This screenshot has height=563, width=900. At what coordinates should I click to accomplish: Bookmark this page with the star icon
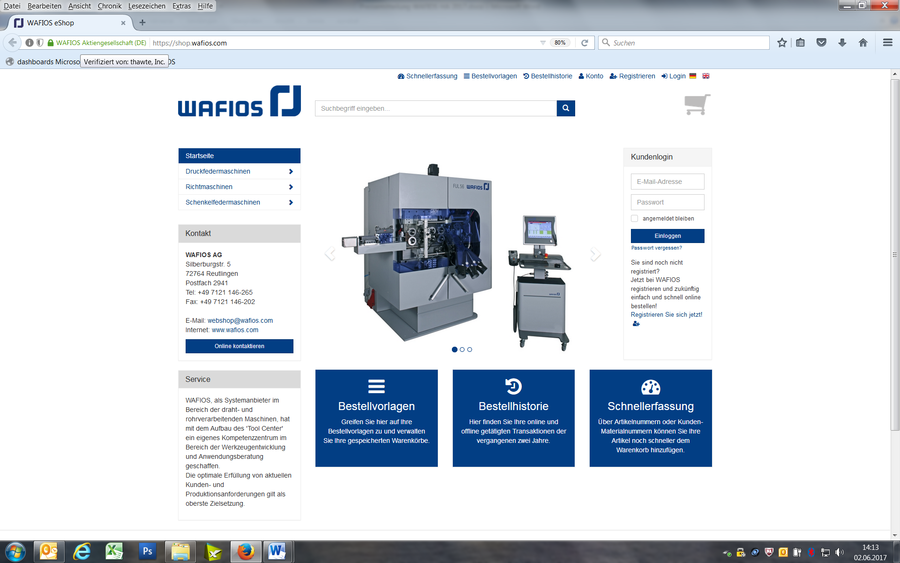pyautogui.click(x=782, y=42)
